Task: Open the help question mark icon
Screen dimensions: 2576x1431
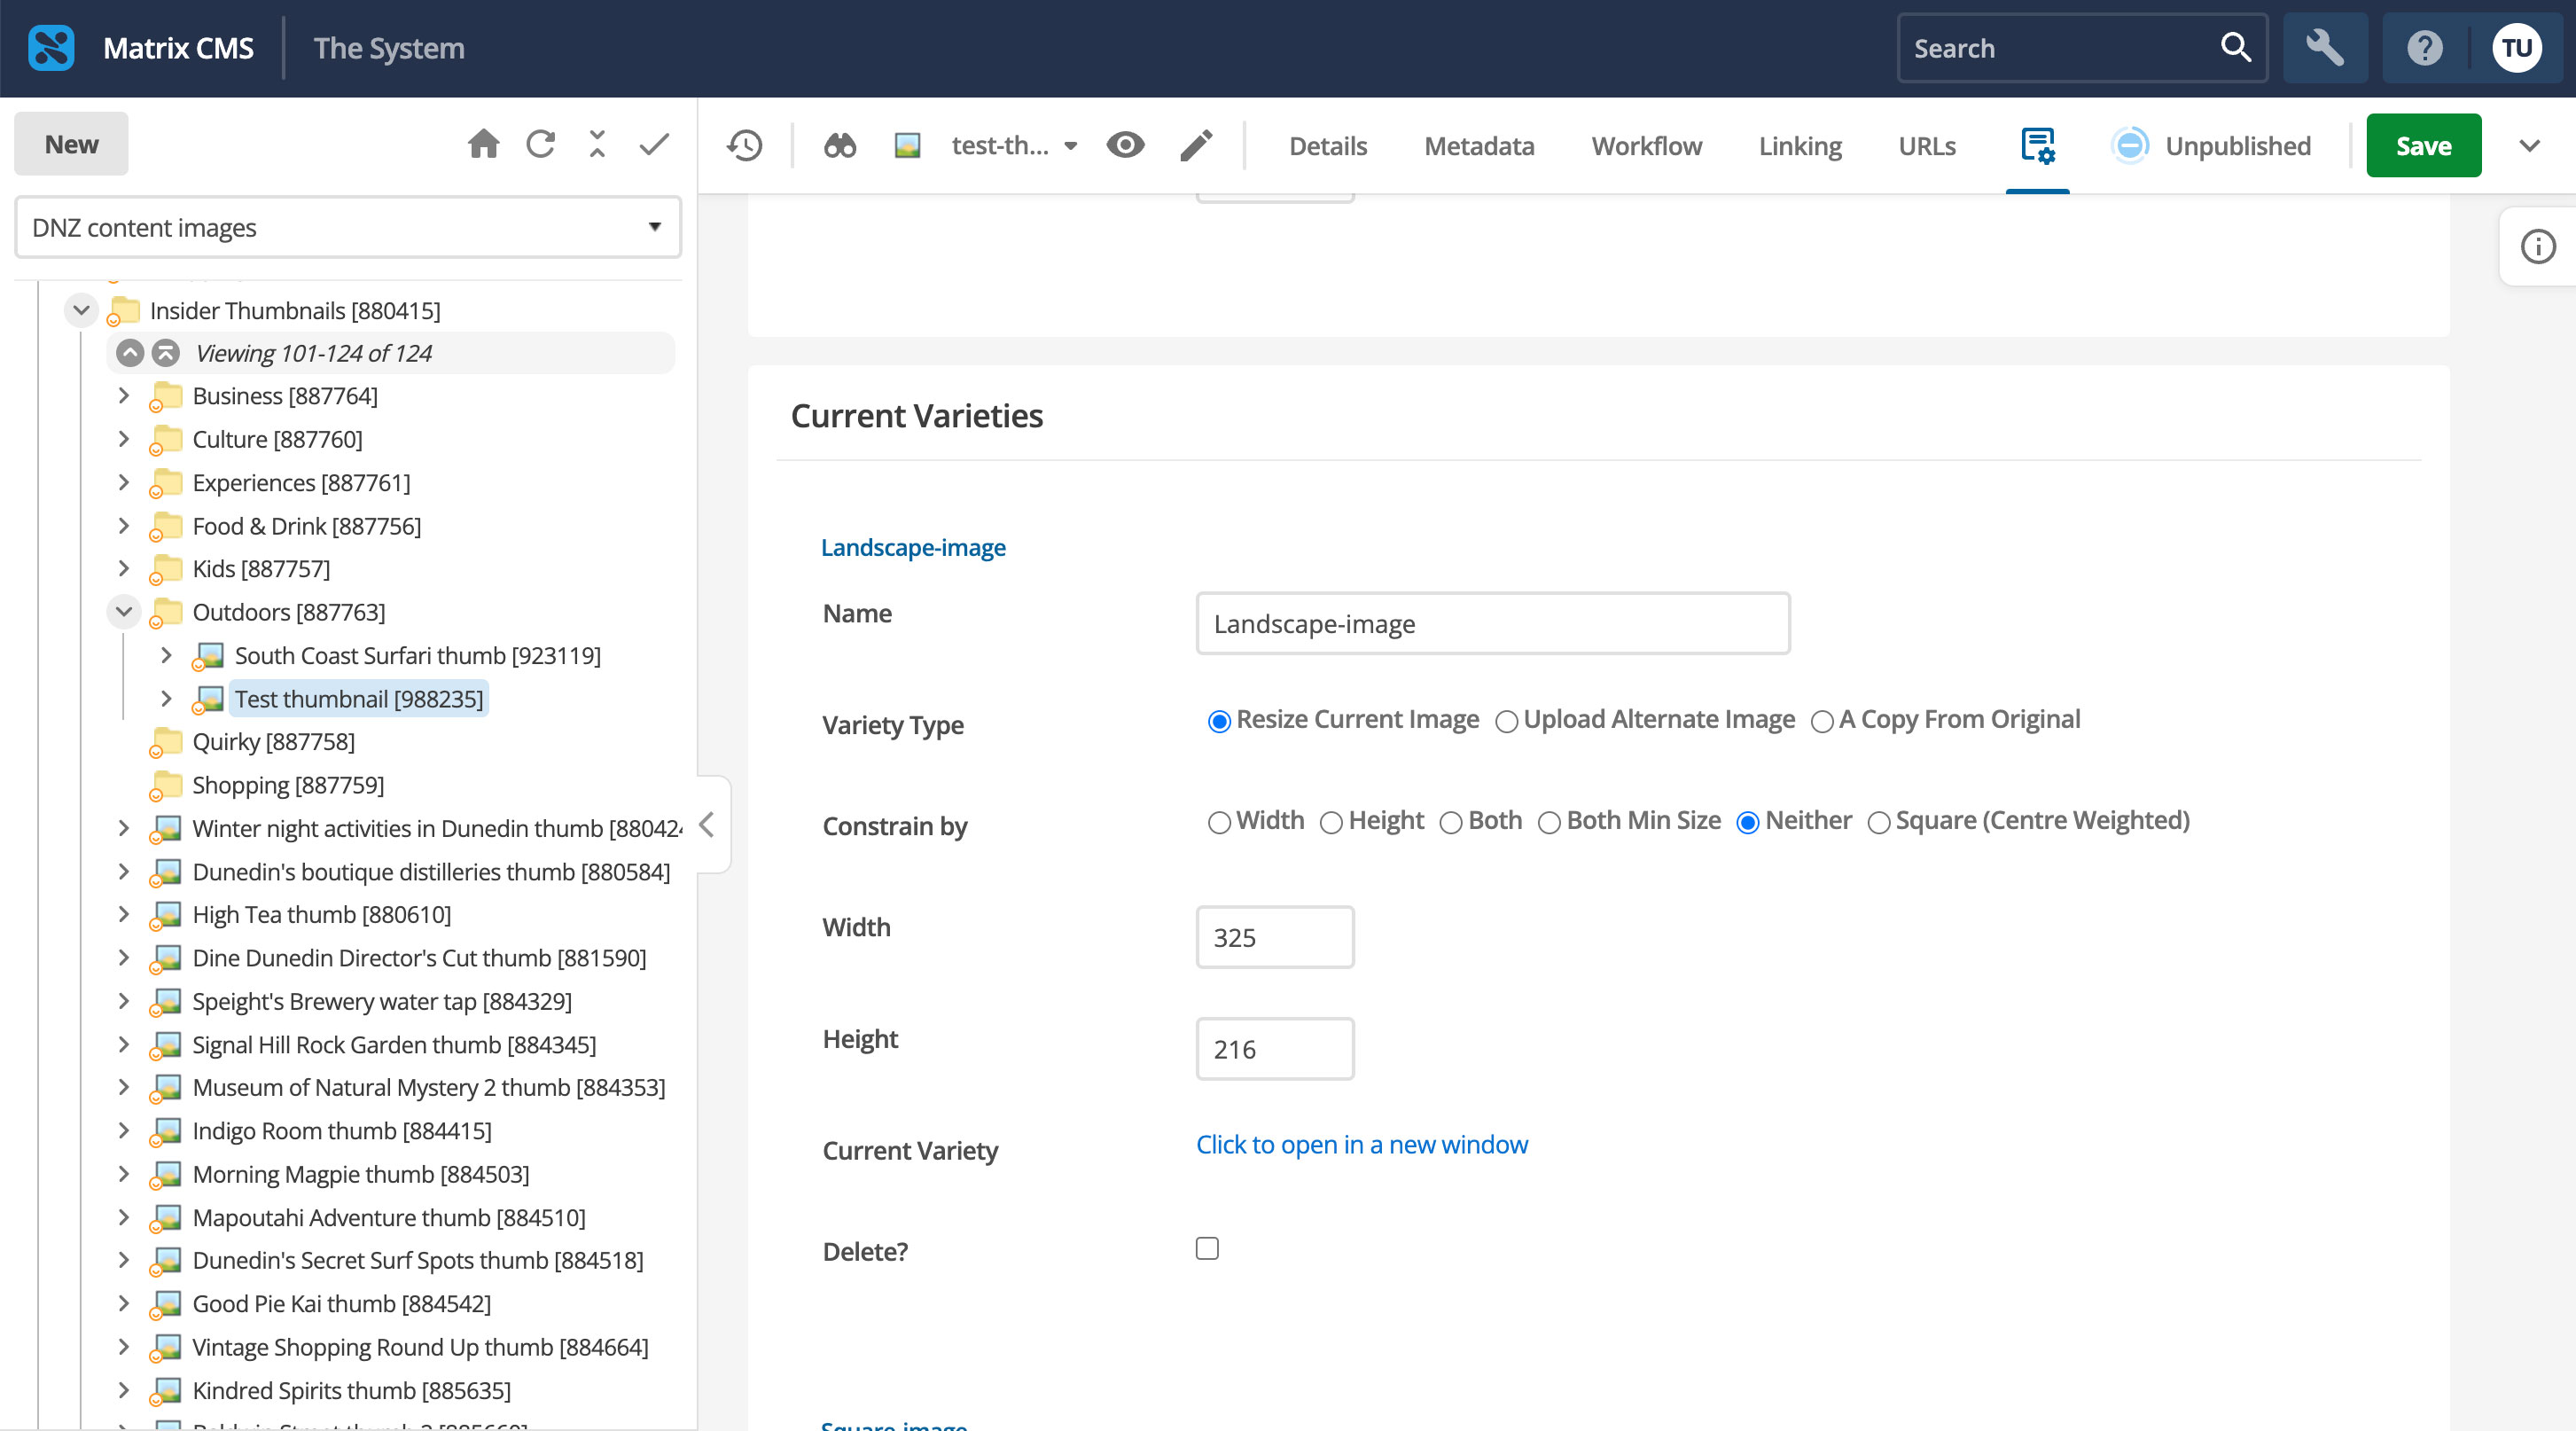Action: click(x=2424, y=48)
